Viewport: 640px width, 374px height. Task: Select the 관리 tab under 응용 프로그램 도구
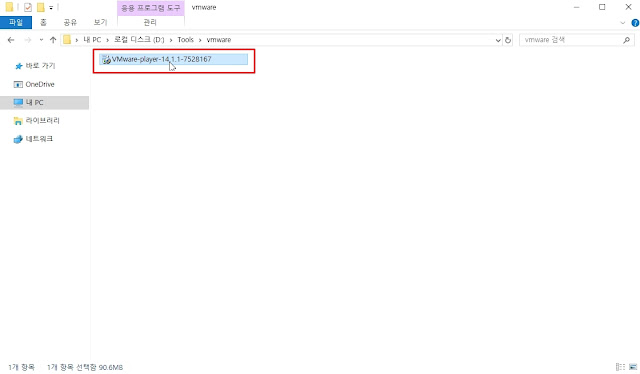coord(150,22)
